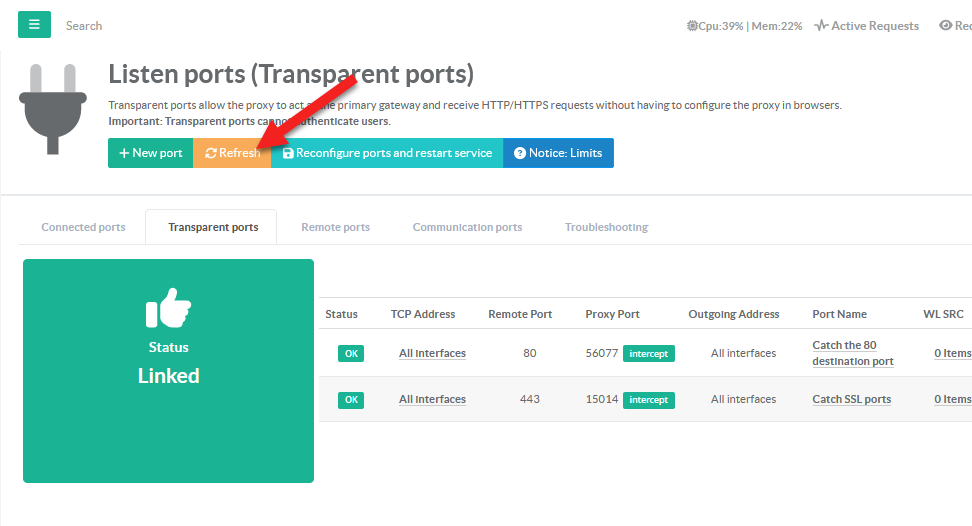Open the hamburger menu button
Screen dimensions: 972x526
point(34,25)
